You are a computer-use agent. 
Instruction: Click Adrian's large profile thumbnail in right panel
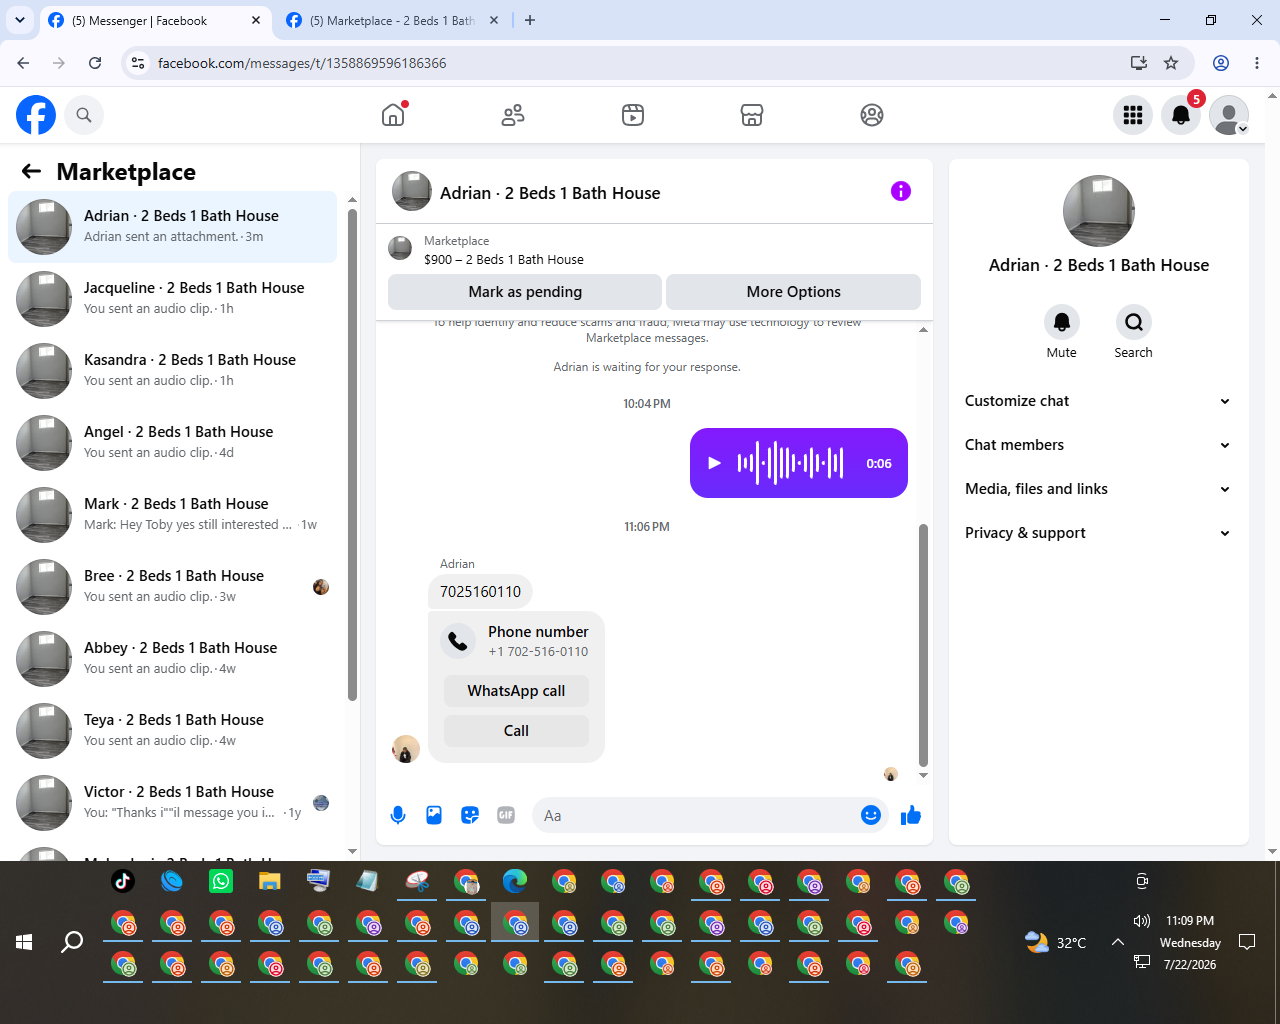click(1099, 211)
